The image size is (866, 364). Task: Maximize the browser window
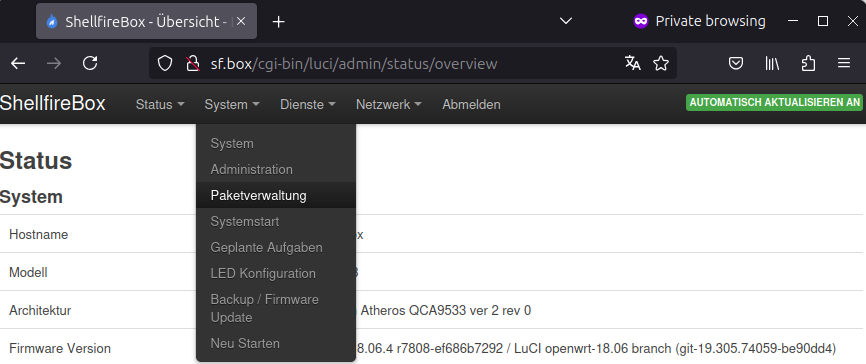823,21
